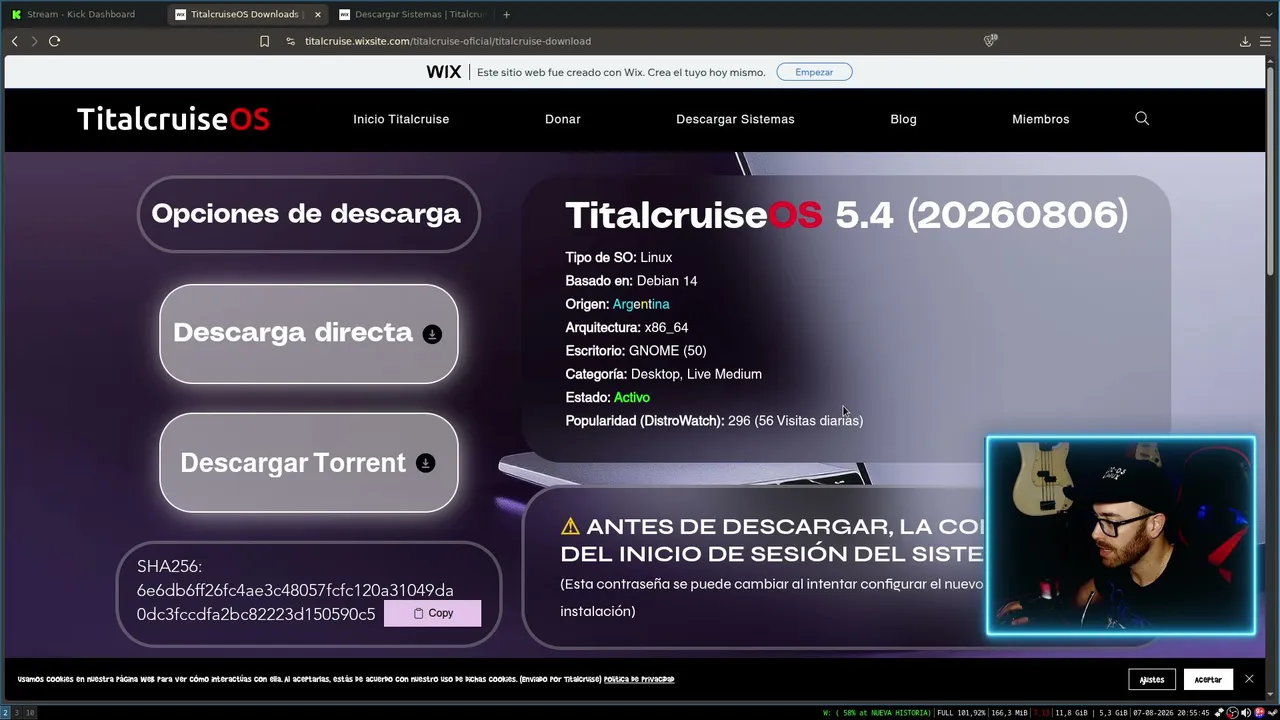1280x720 pixels.
Task: Open the browser downloads icon
Action: (1245, 41)
